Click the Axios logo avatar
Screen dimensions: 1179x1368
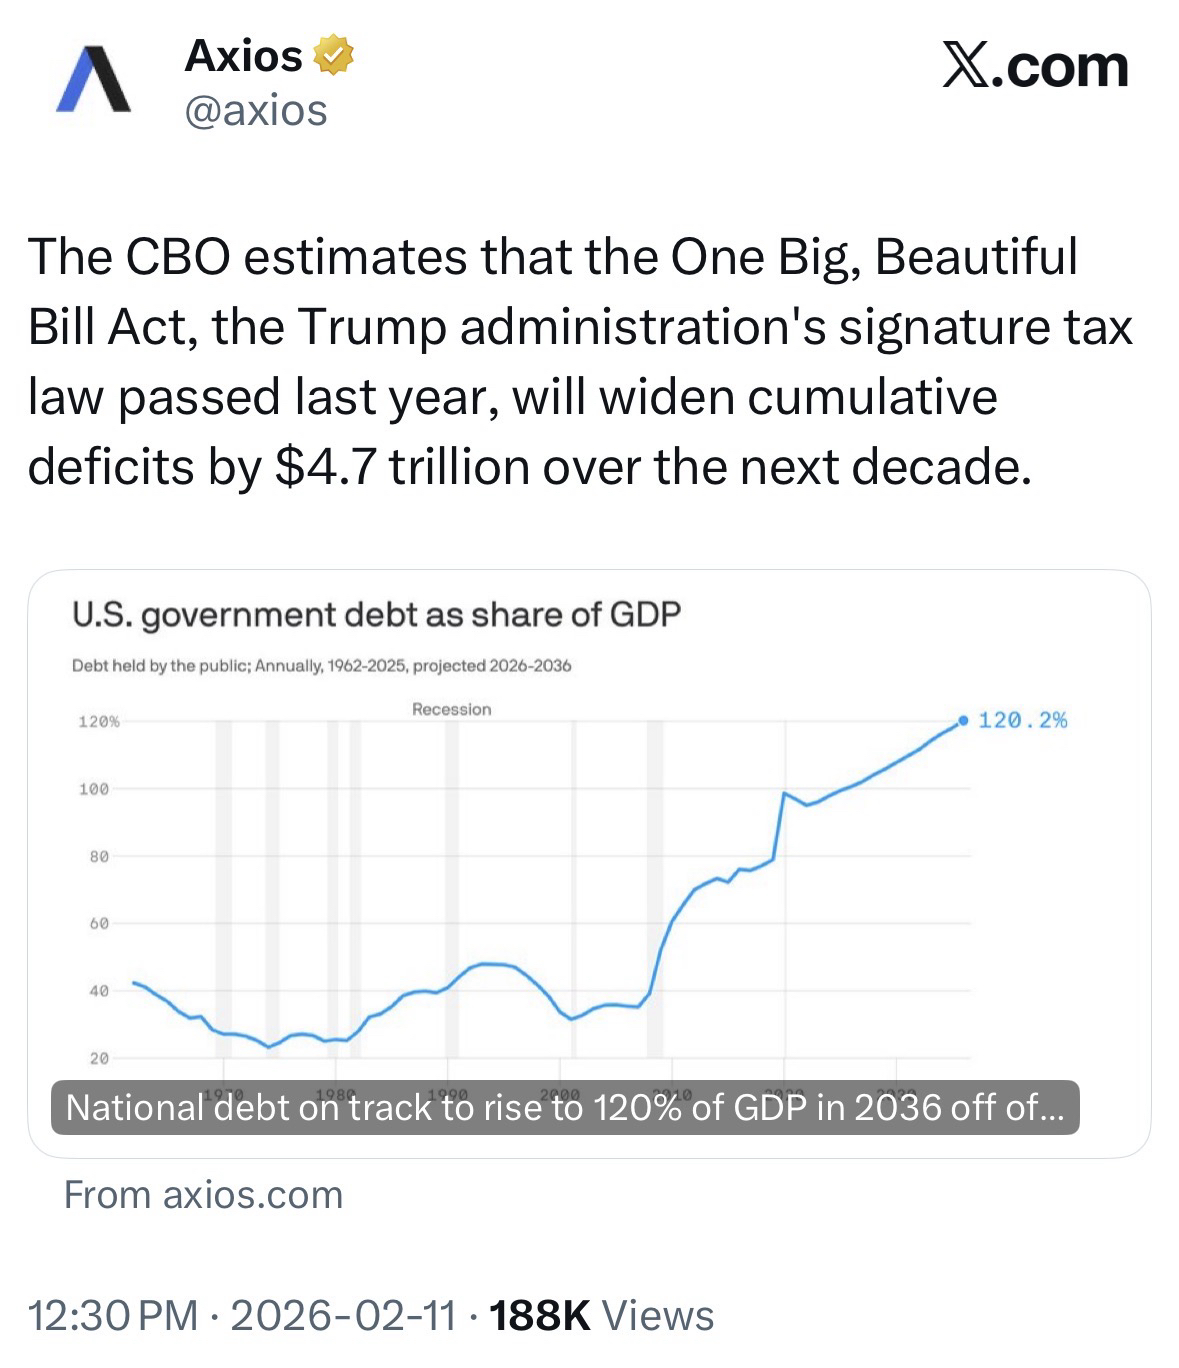[x=93, y=81]
